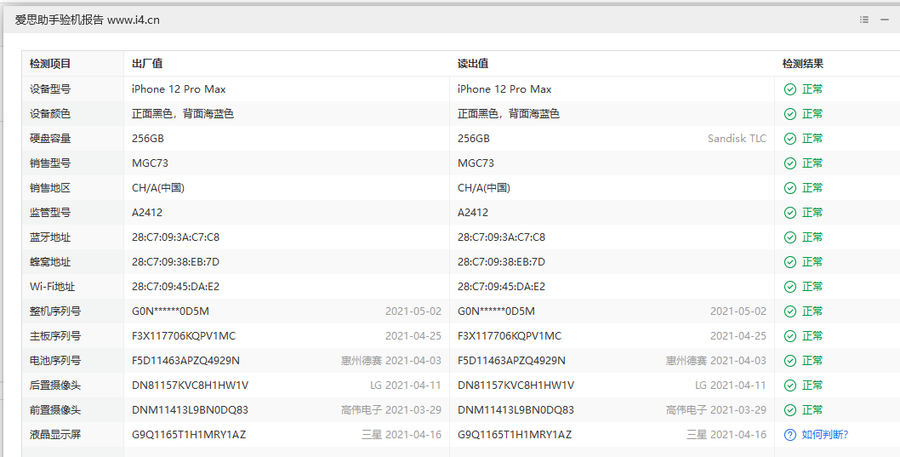The height and width of the screenshot is (457, 900).
Task: Click factory mainboard serial F3X117706KQPV1MC
Action: [x=184, y=336]
